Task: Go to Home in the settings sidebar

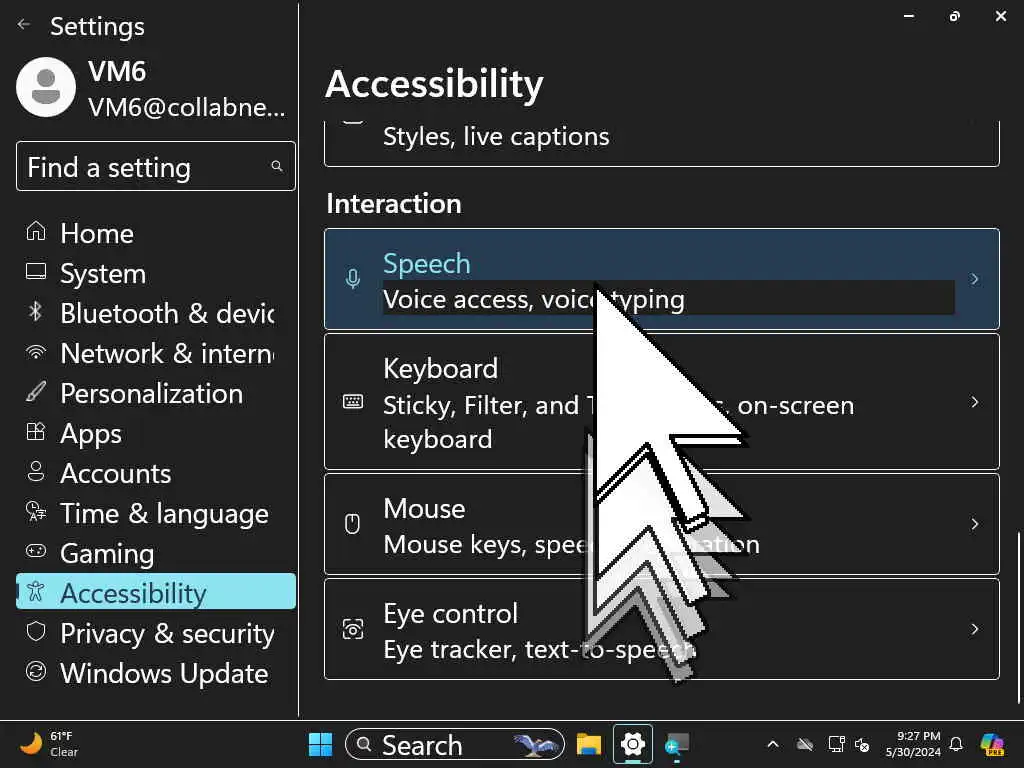Action: [155, 233]
